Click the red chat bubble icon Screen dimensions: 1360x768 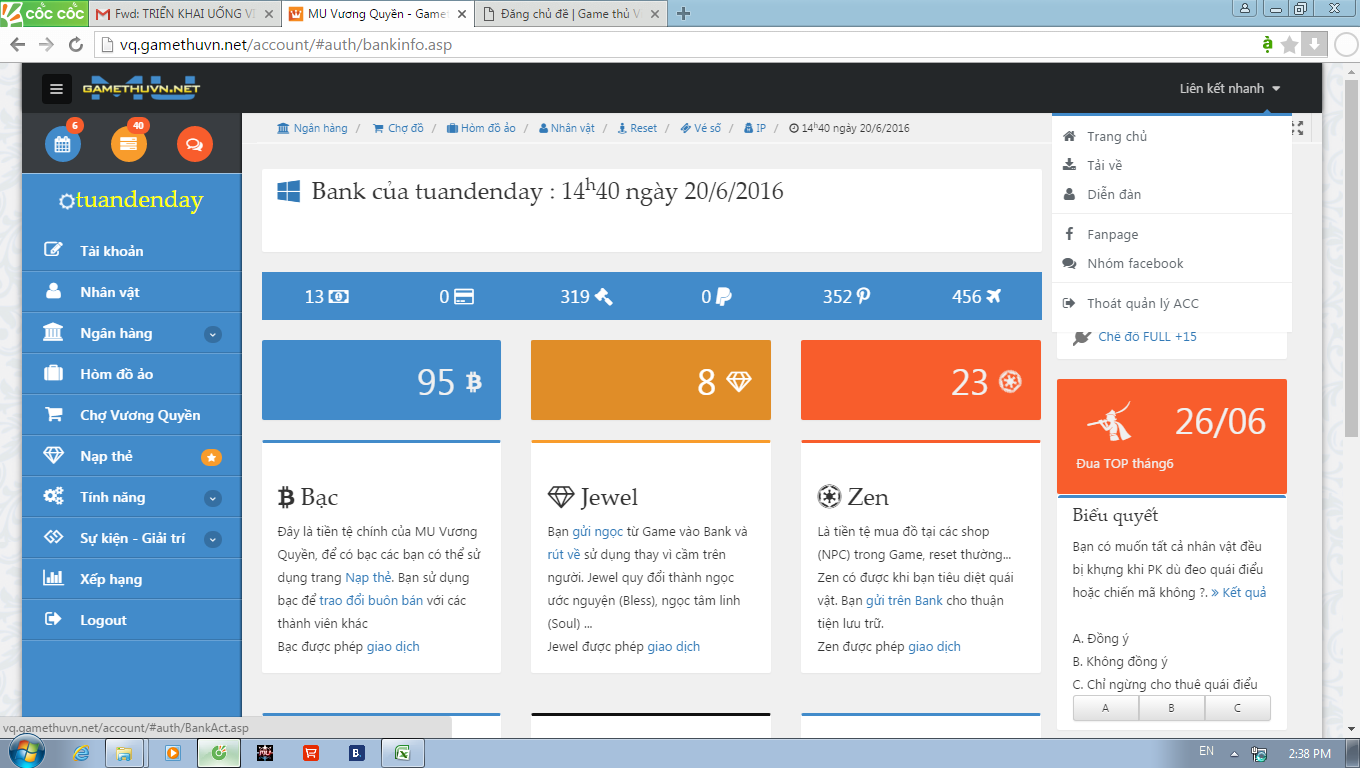[x=194, y=145]
